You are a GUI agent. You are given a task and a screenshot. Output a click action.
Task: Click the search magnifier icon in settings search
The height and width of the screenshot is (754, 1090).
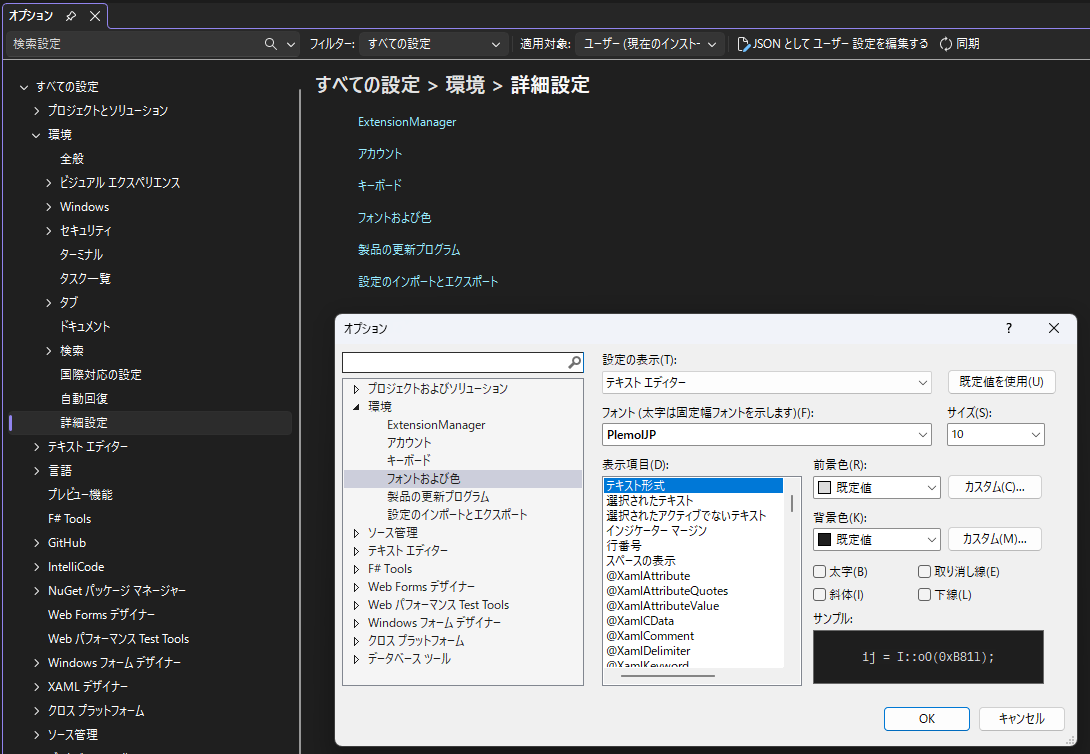pyautogui.click(x=270, y=44)
